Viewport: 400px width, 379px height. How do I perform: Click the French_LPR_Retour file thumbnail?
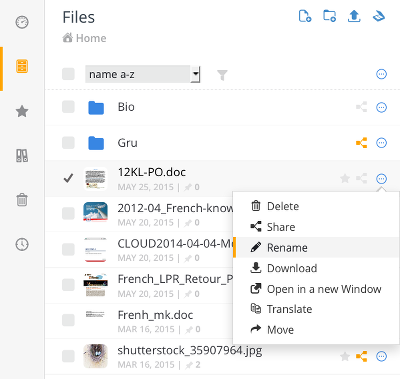(x=95, y=285)
